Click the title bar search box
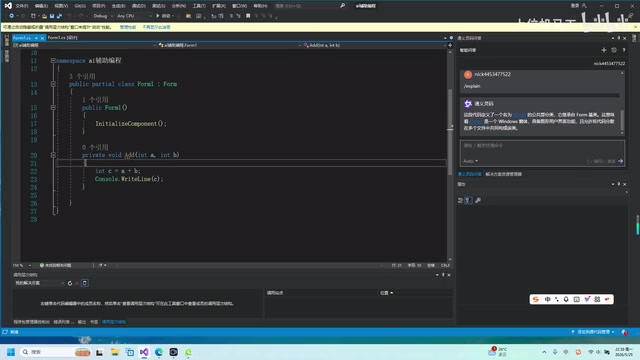The width and height of the screenshot is (640, 360). pos(309,6)
